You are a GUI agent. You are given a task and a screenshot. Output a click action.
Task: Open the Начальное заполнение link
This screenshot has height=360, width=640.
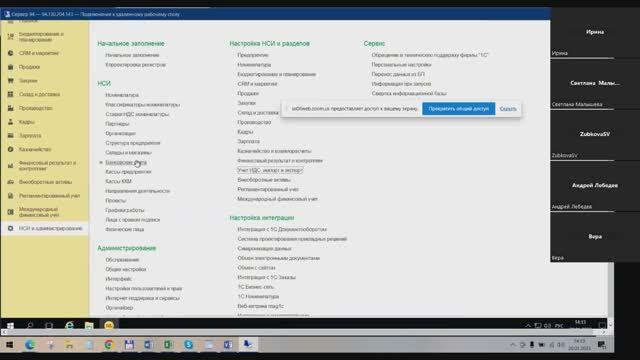pyautogui.click(x=132, y=55)
